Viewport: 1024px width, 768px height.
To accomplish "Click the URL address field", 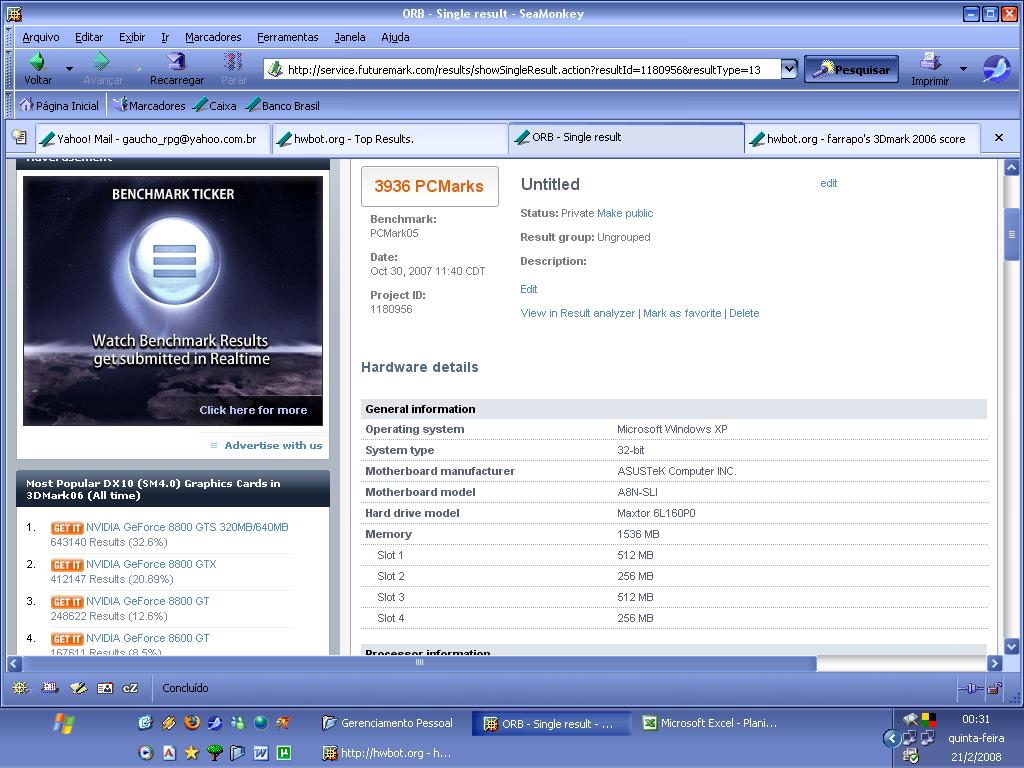I will click(523, 69).
